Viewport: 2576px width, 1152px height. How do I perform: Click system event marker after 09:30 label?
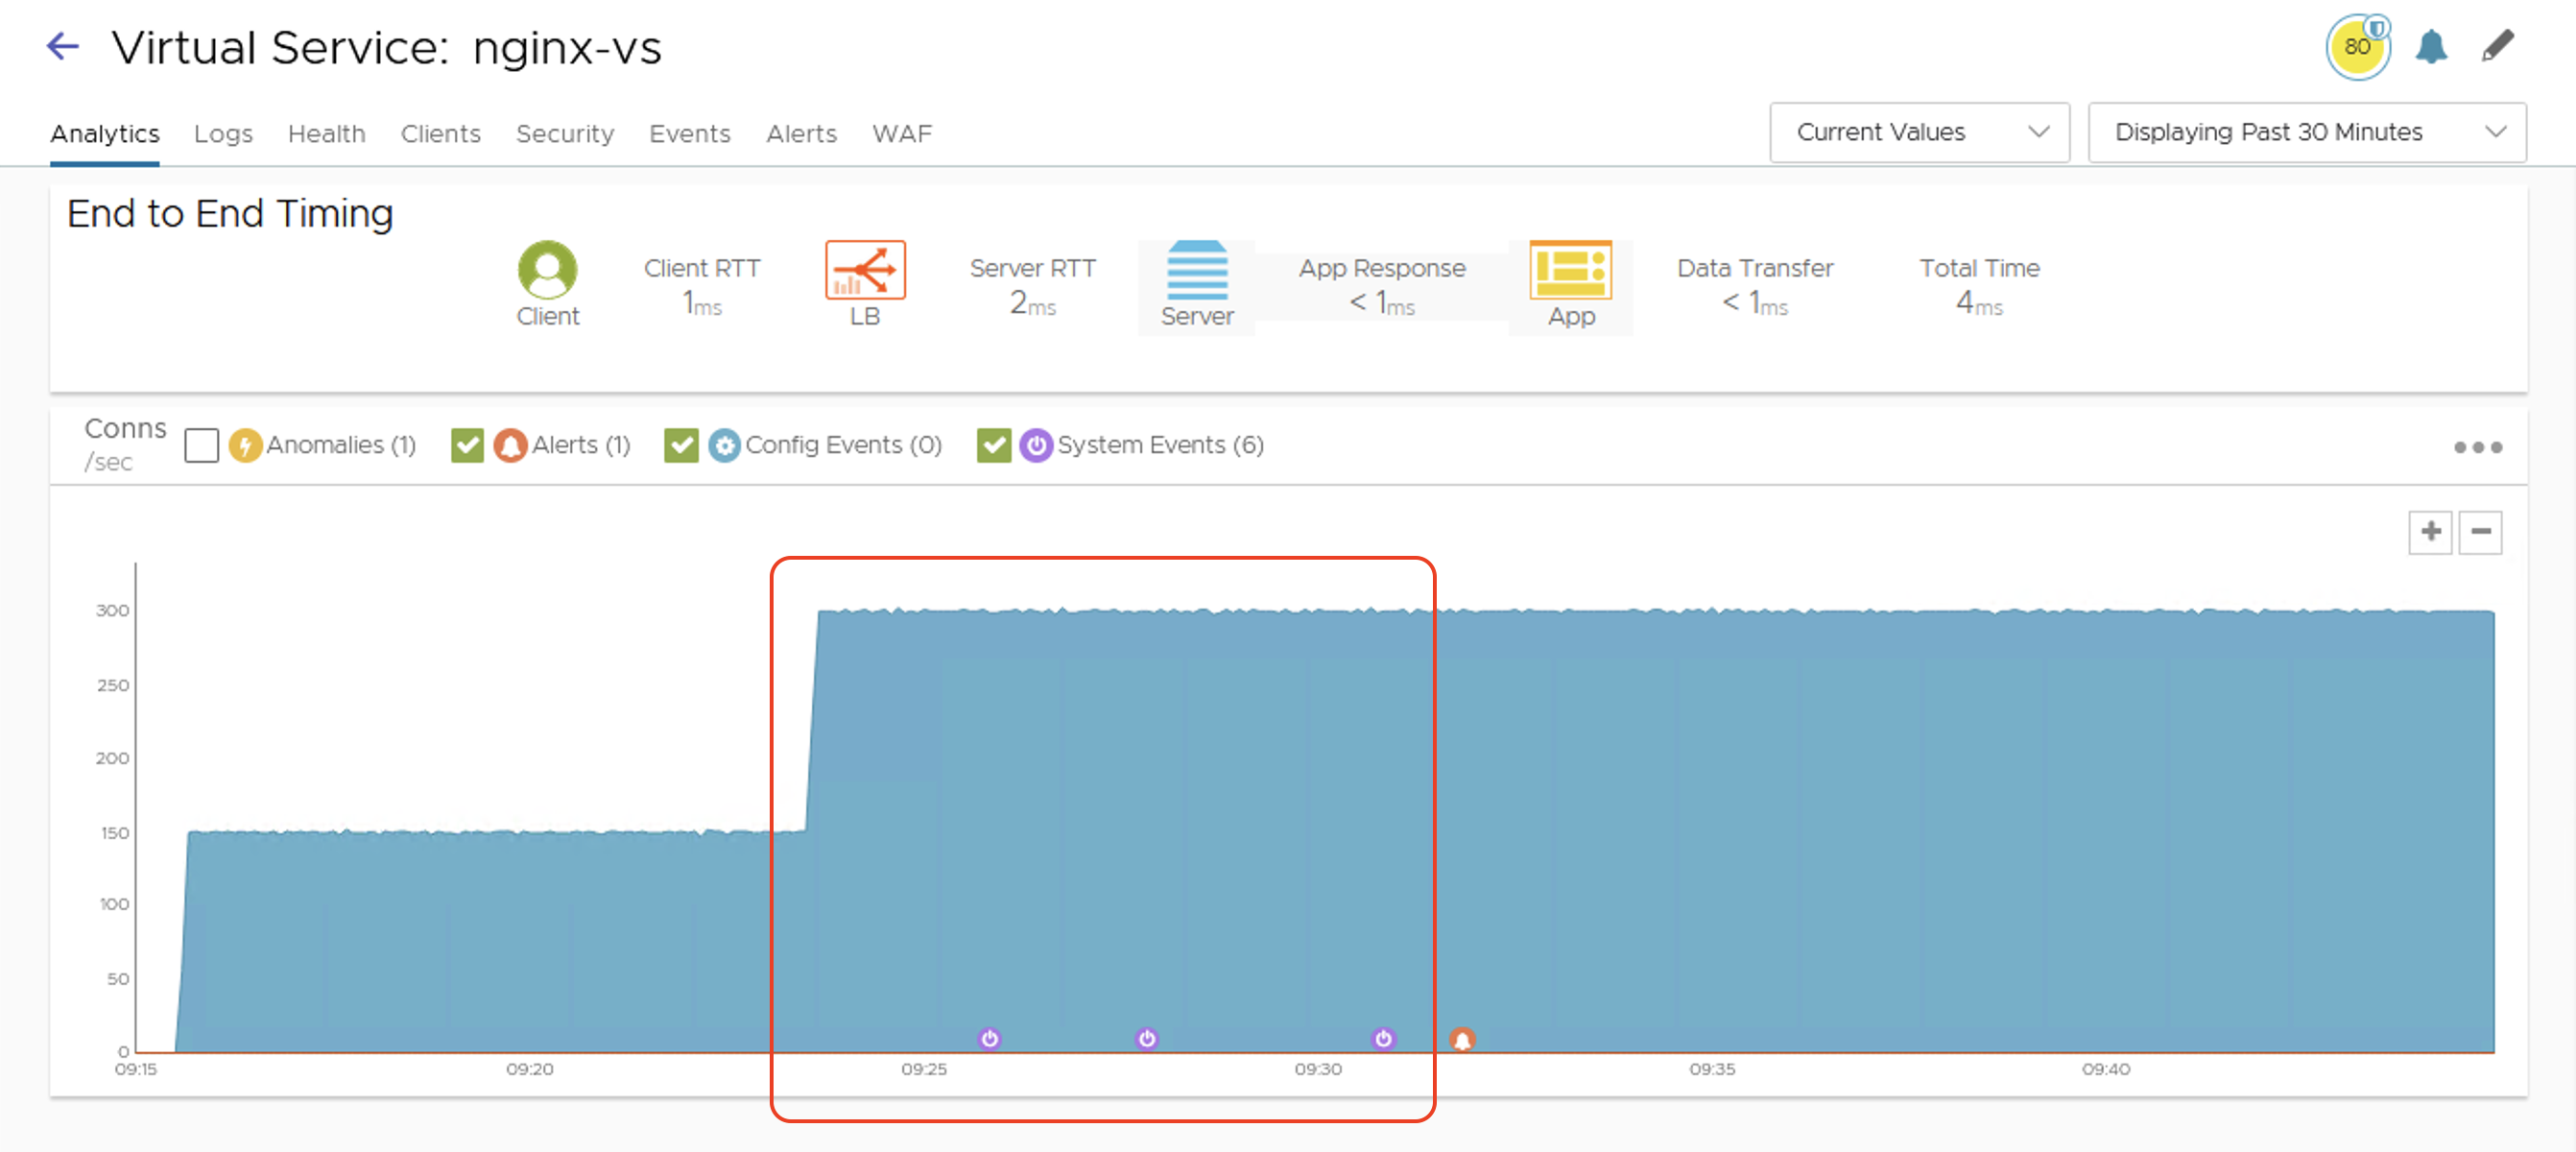point(1383,1039)
